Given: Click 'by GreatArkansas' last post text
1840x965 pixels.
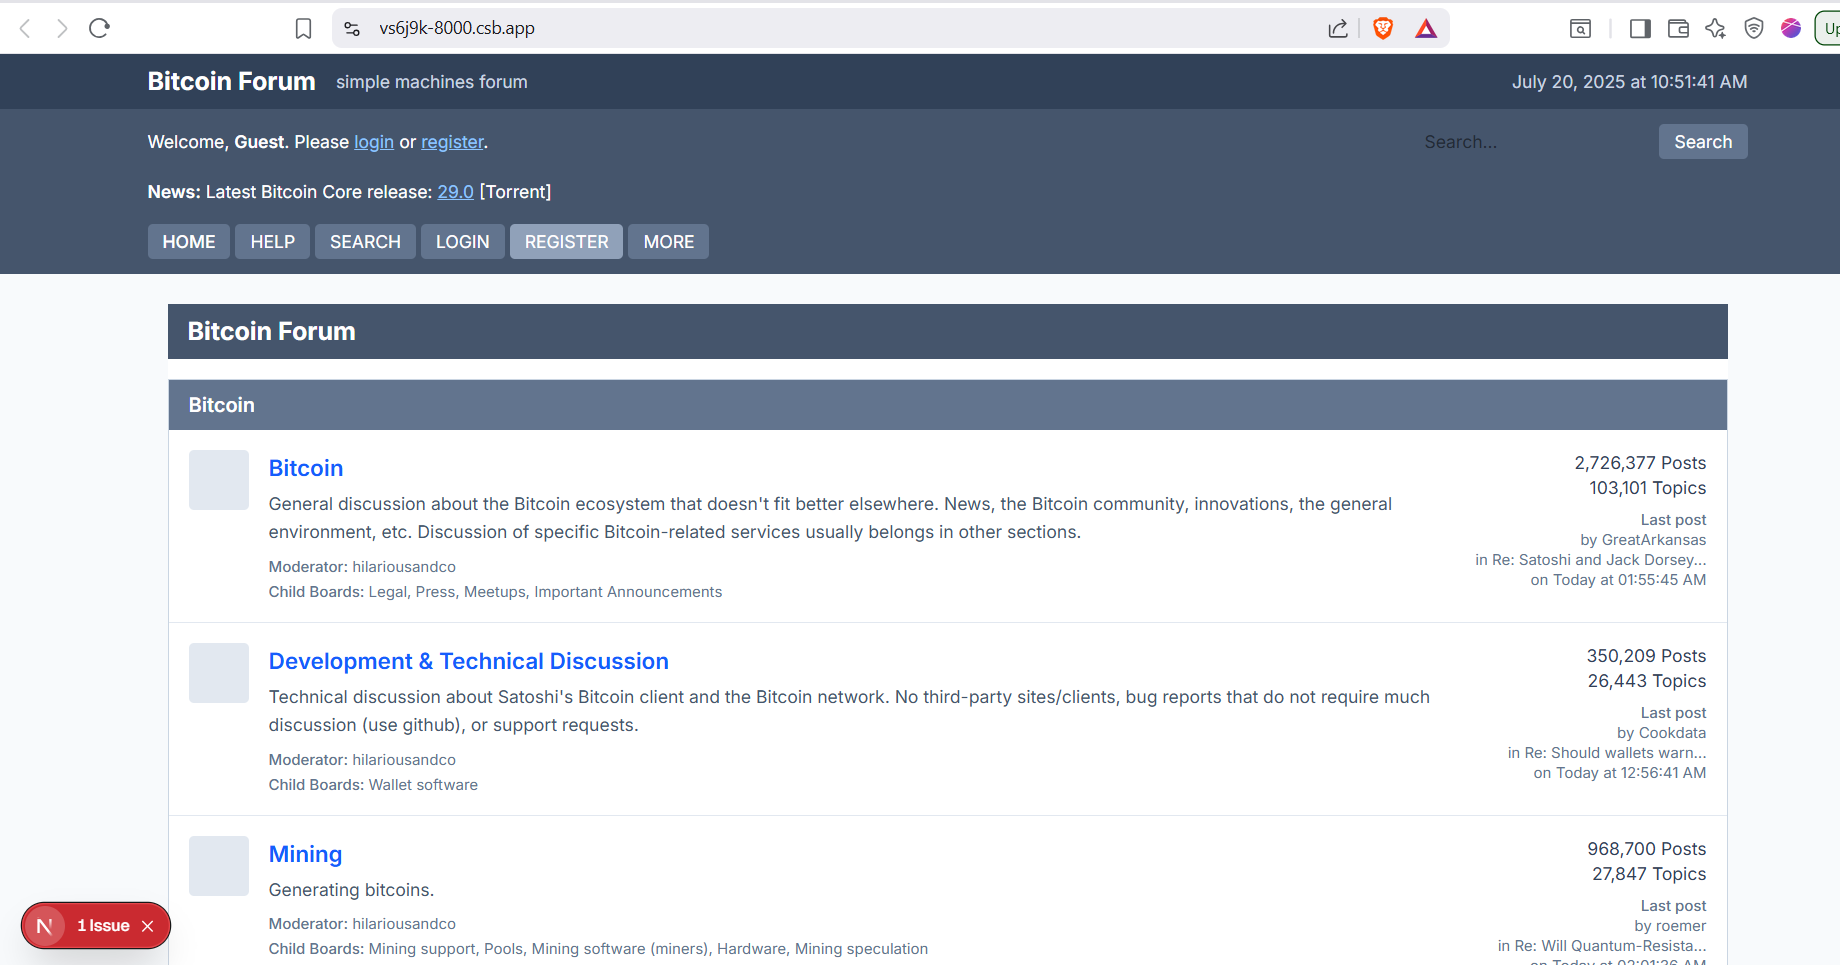Looking at the screenshot, I should click(x=1643, y=540).
